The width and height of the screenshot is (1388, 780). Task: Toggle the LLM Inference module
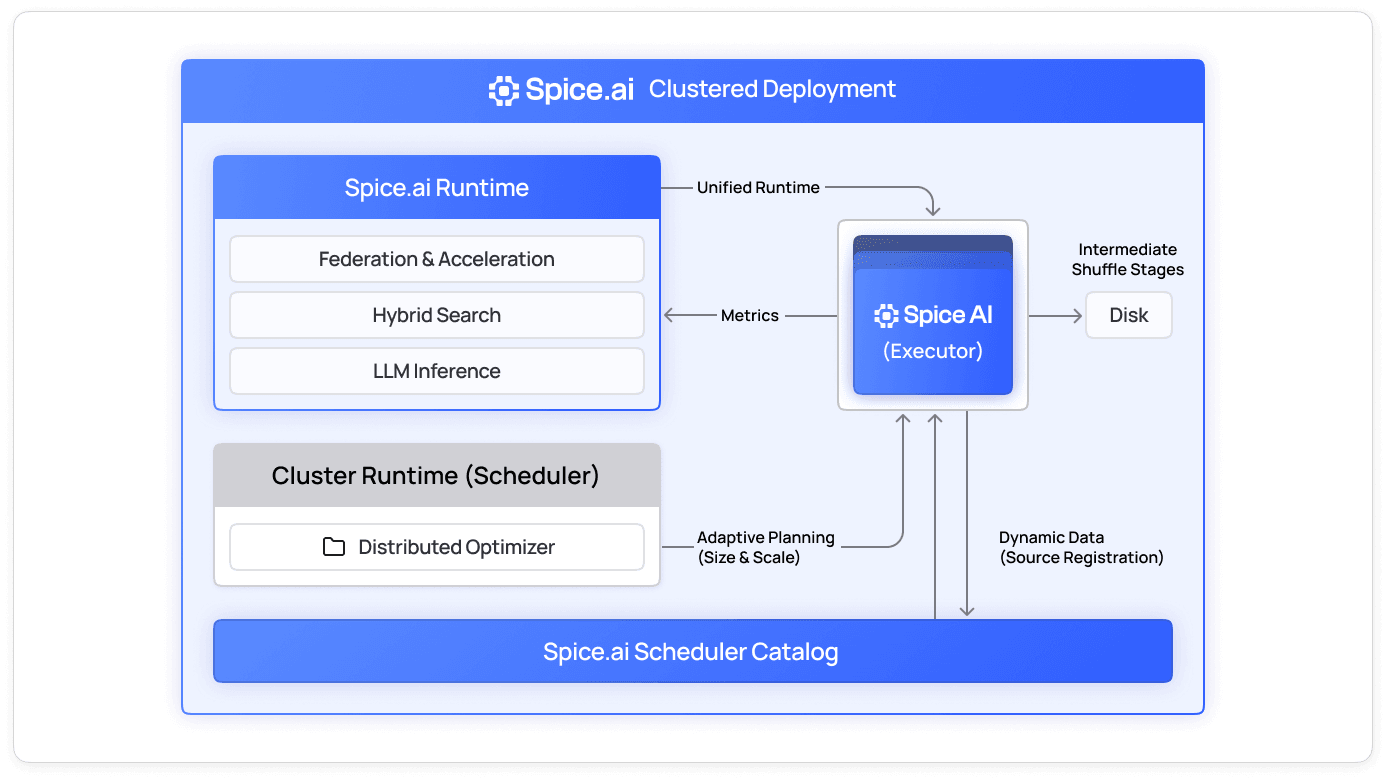pos(437,371)
